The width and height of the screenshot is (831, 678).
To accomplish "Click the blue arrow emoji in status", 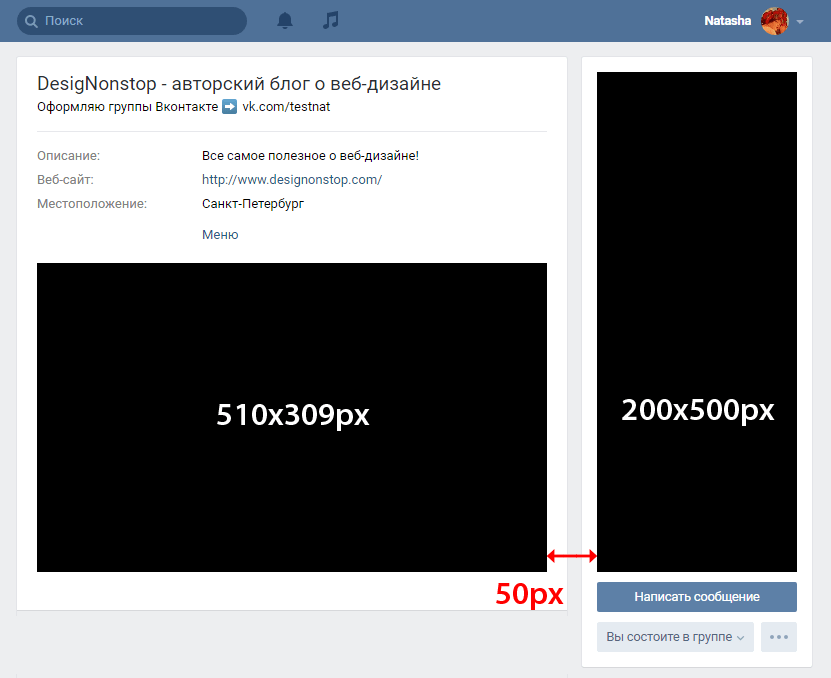I will point(229,107).
